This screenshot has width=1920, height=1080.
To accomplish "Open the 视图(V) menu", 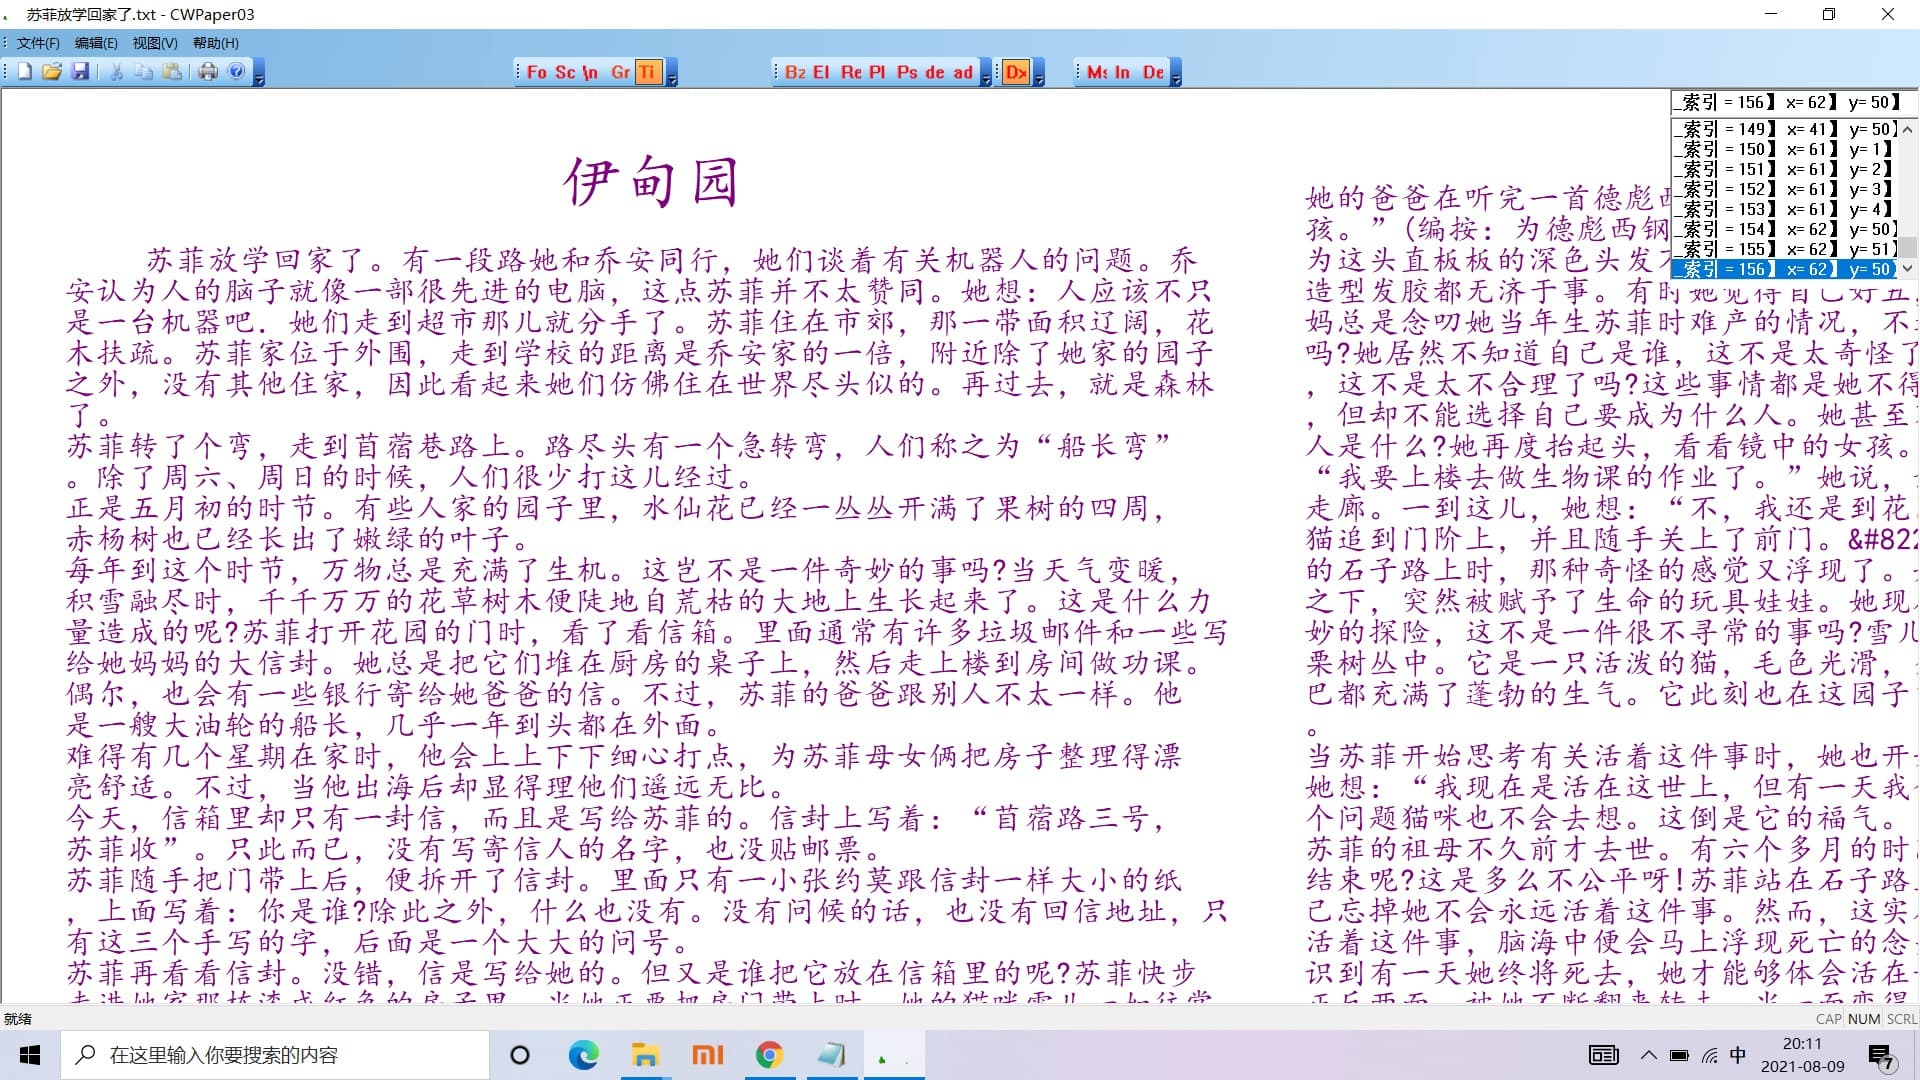I will (x=155, y=43).
